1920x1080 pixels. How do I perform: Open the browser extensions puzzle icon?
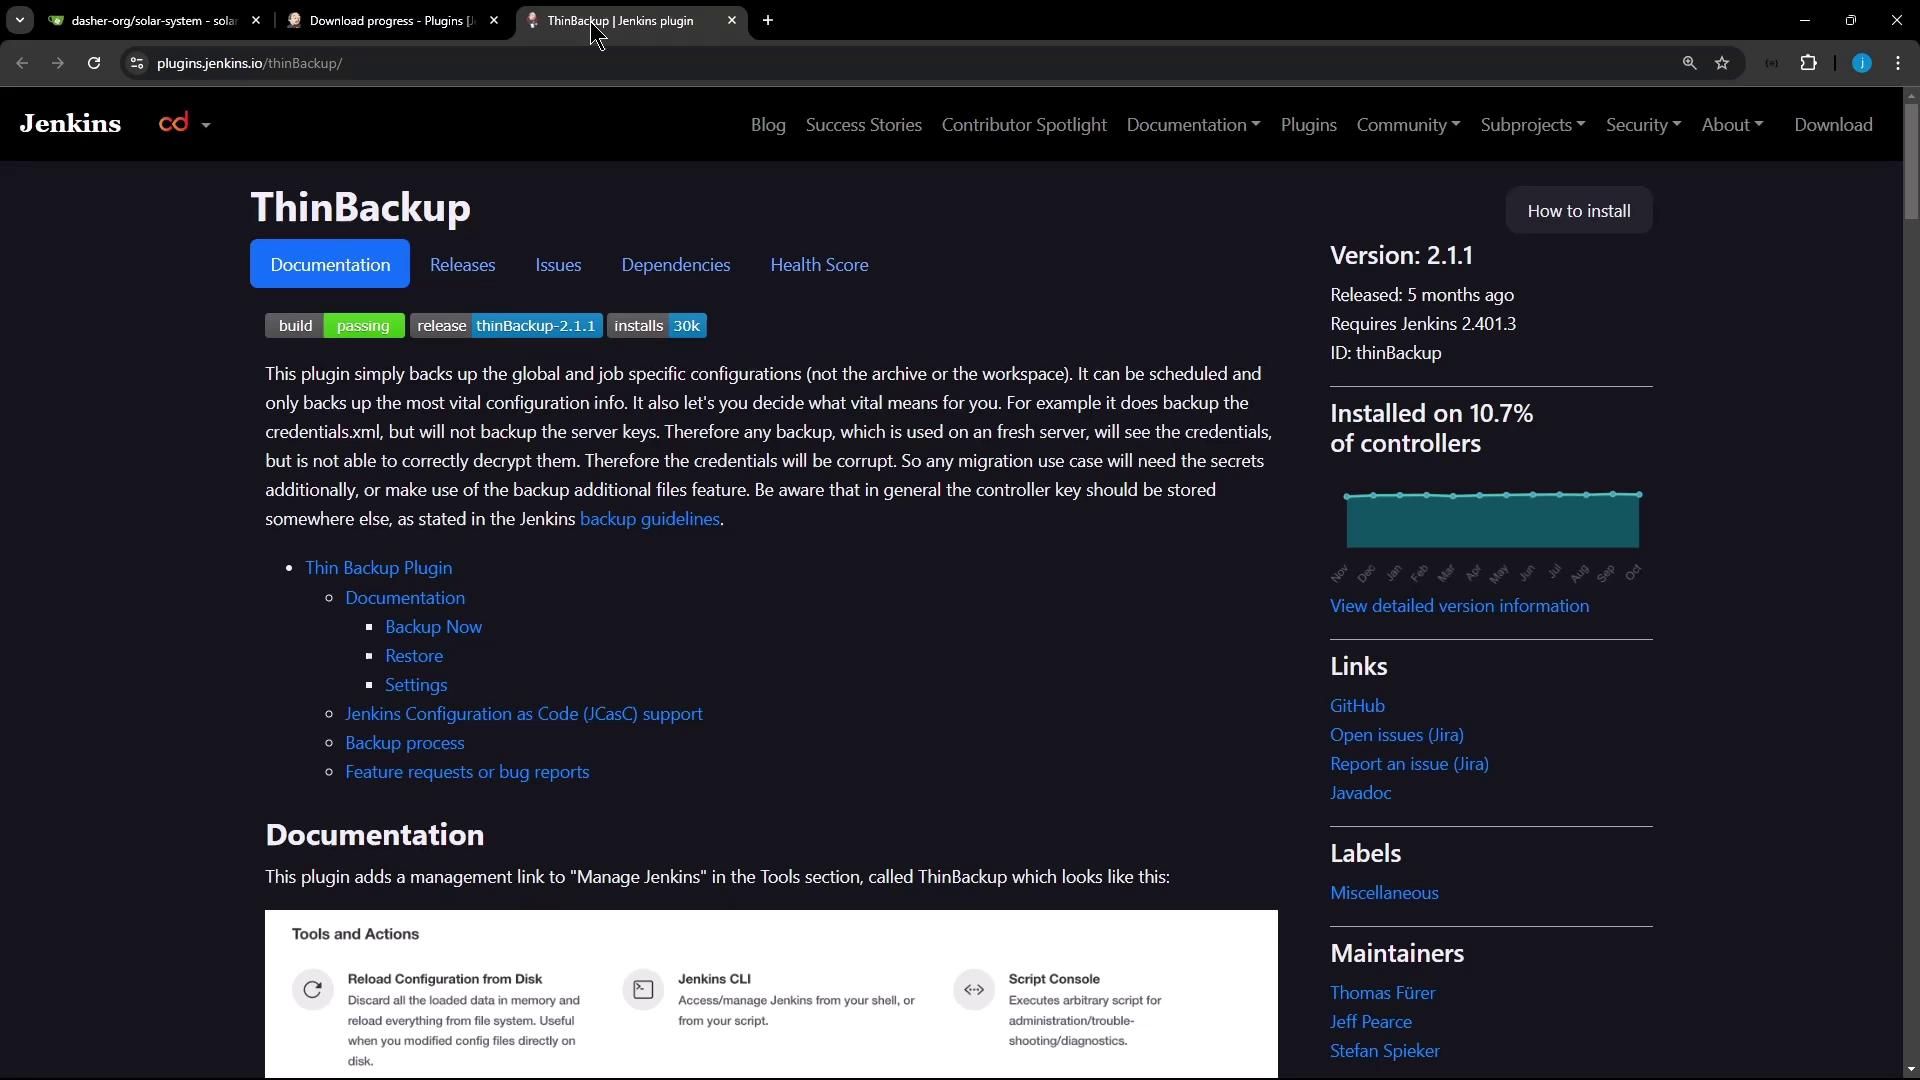click(1809, 63)
